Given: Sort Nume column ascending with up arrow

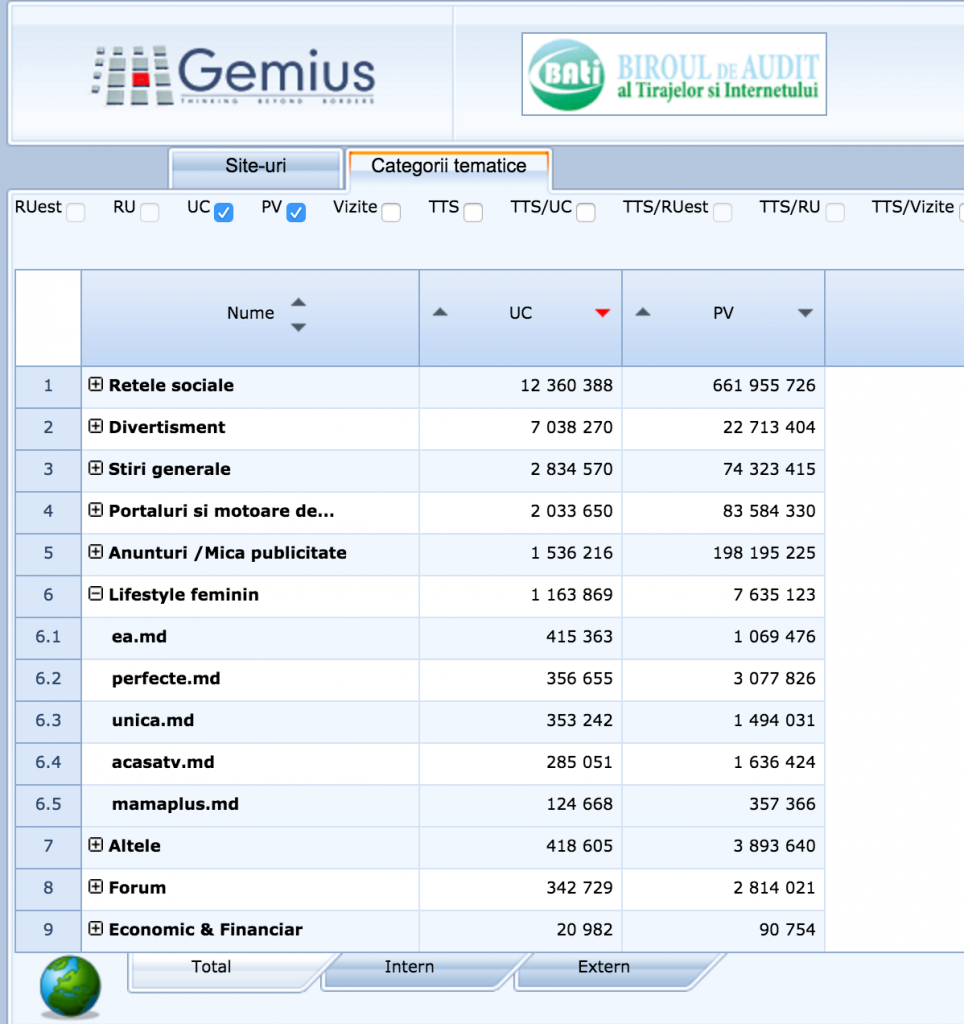Looking at the screenshot, I should [x=298, y=302].
